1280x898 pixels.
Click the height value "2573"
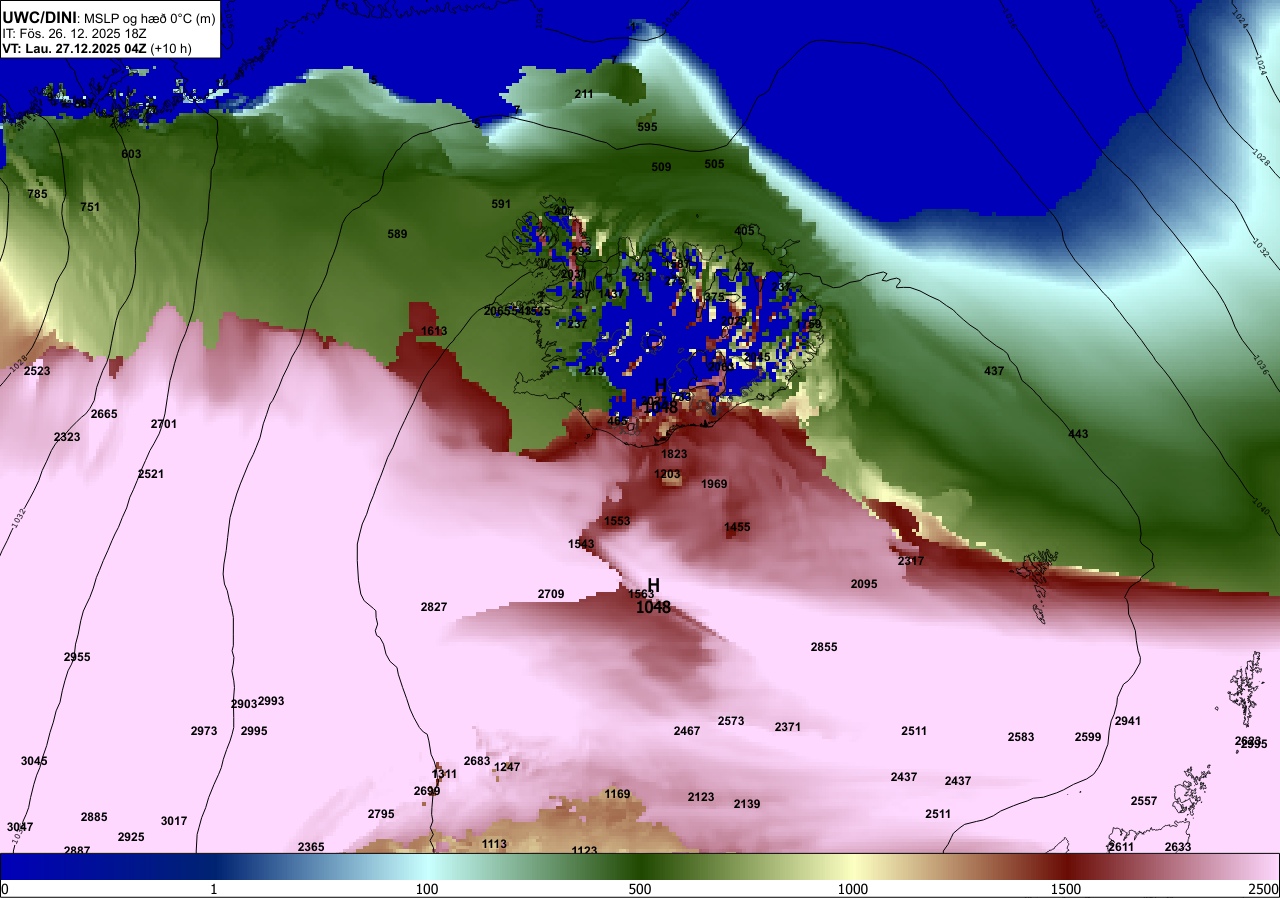click(x=731, y=721)
